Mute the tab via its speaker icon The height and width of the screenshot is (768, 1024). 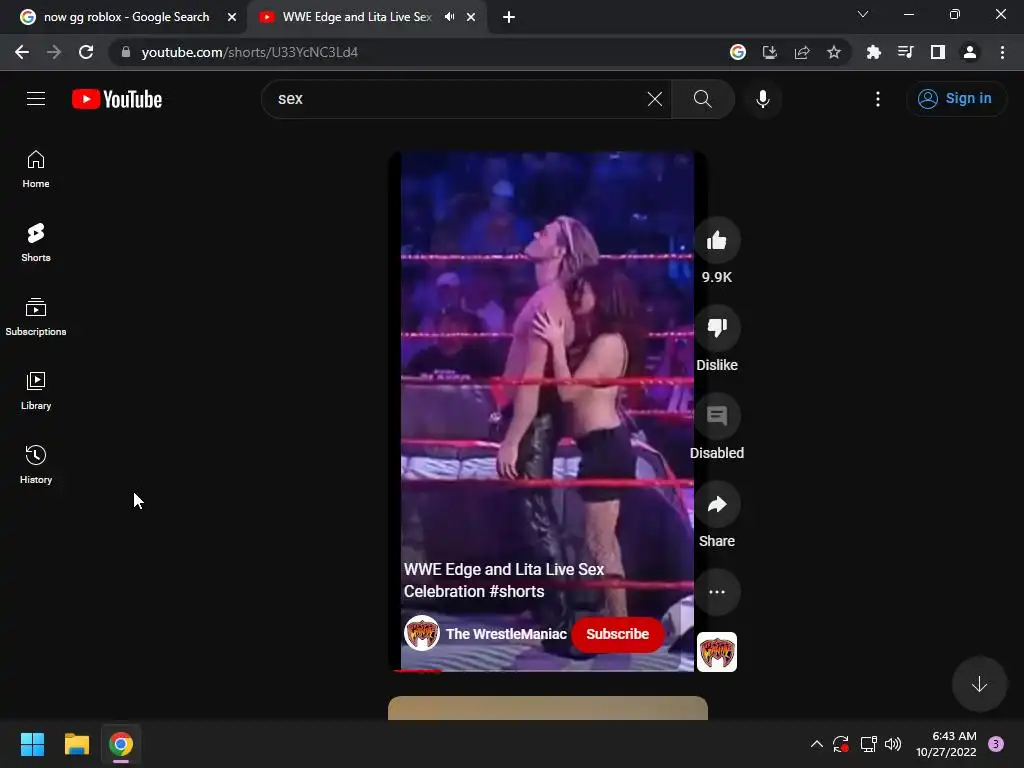(450, 17)
